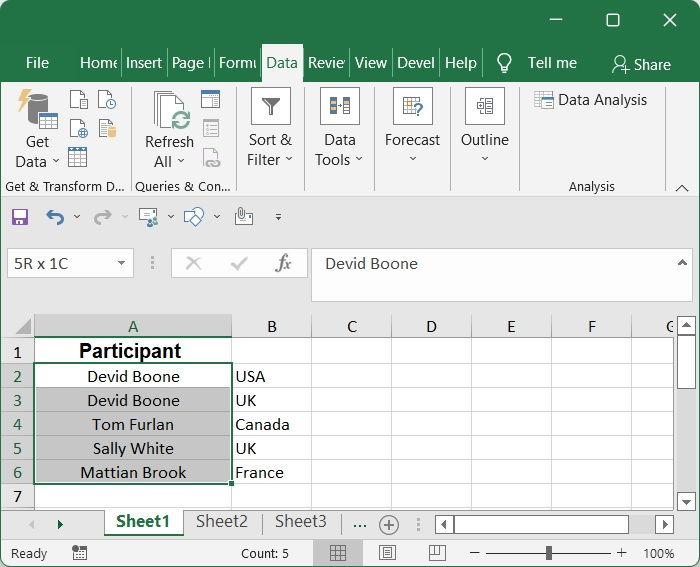Switch to Page Layout view
Viewport: 700px width, 567px height.
[387, 553]
